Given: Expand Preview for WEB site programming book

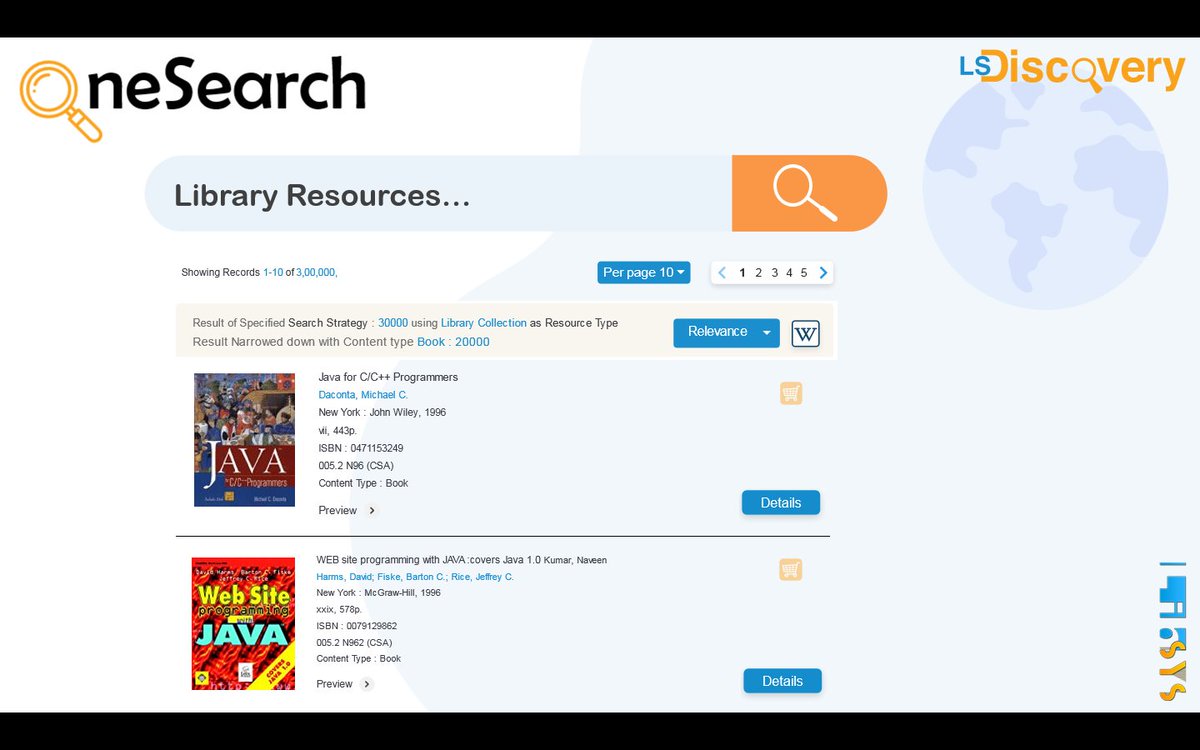Looking at the screenshot, I should (x=367, y=684).
